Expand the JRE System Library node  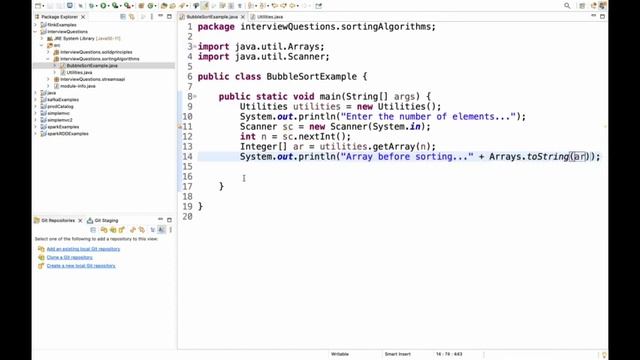click(x=42, y=38)
